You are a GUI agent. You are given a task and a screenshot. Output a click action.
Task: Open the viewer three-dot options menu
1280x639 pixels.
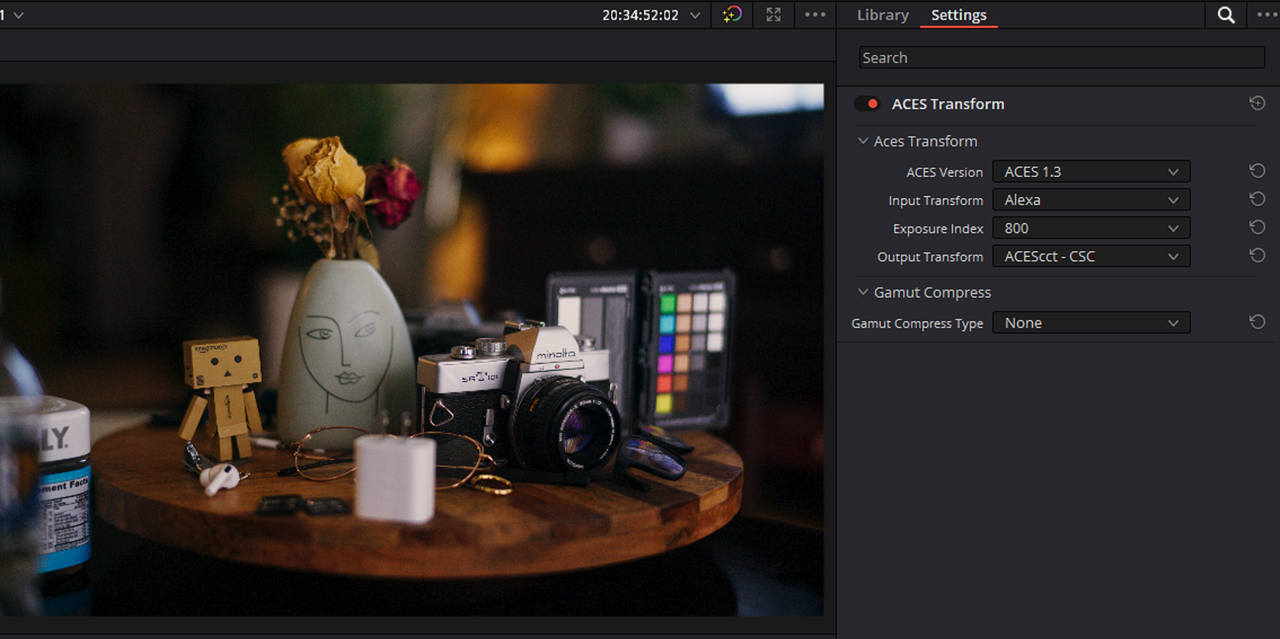point(815,15)
